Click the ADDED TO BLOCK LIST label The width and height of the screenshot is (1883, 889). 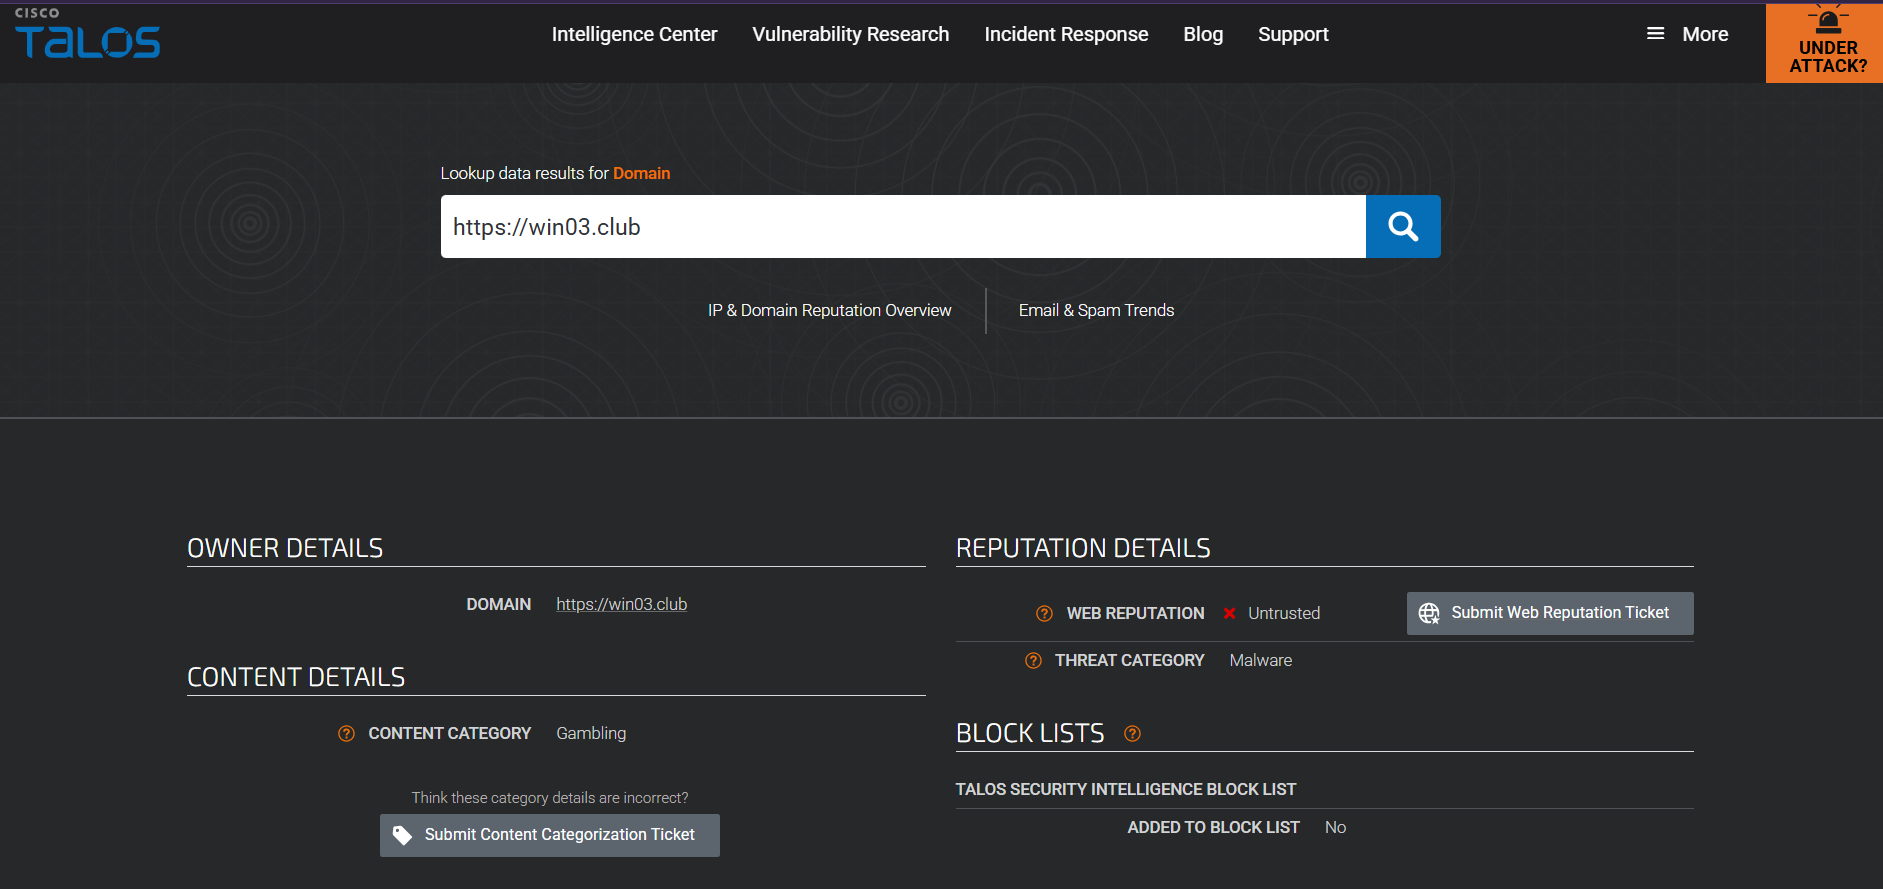pos(1213,828)
